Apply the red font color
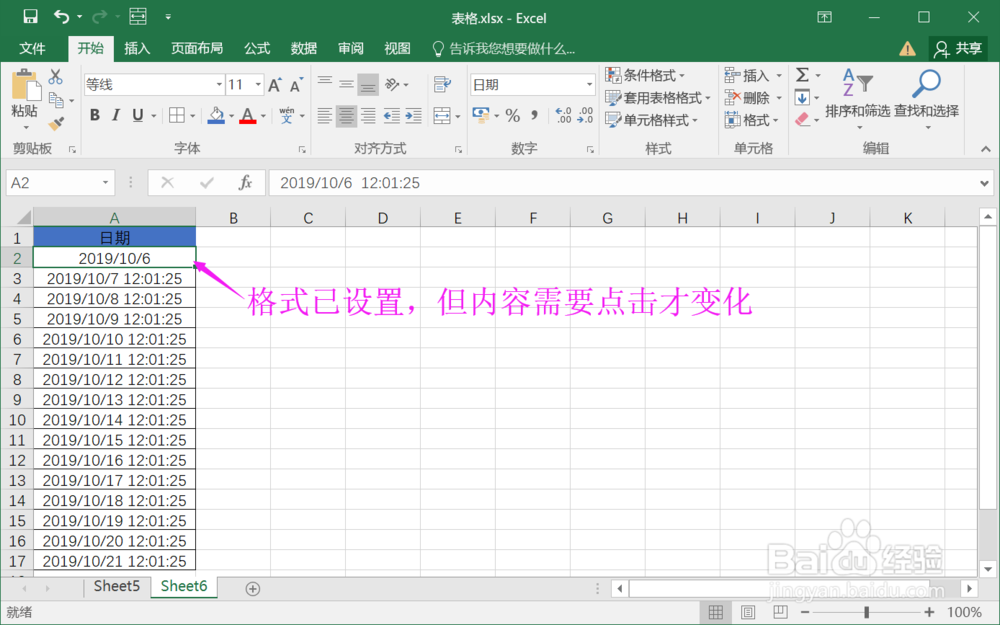The image size is (1000, 625). click(248, 115)
